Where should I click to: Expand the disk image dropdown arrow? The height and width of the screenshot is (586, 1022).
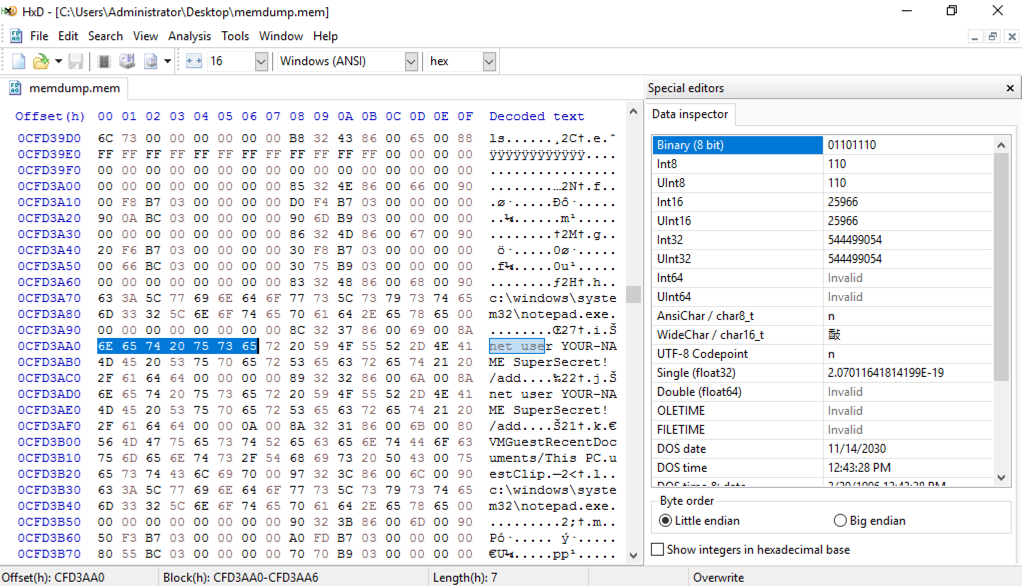(x=168, y=61)
